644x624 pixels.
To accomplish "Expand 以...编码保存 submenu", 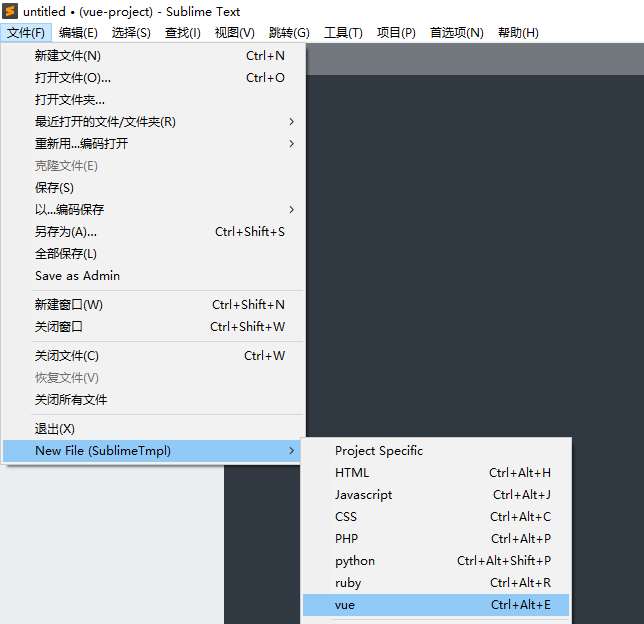I will coord(154,210).
